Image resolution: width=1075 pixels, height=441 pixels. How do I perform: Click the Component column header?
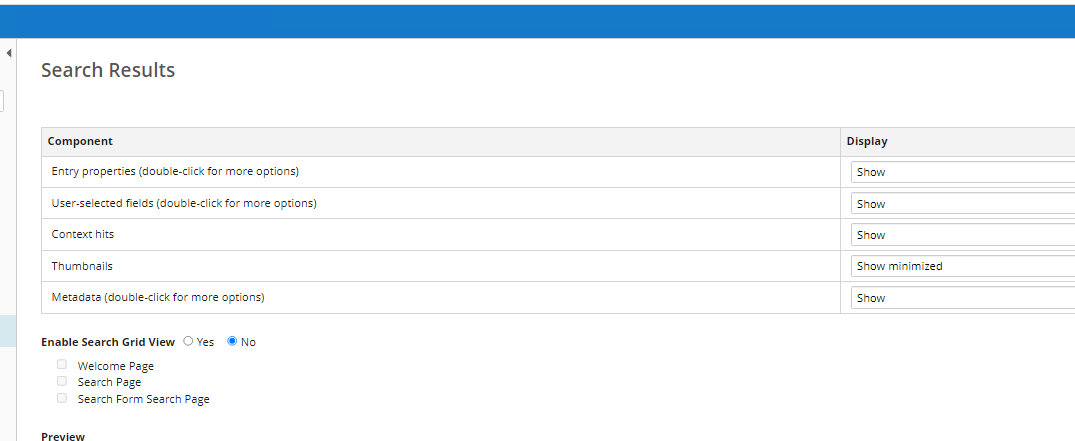[x=80, y=141]
